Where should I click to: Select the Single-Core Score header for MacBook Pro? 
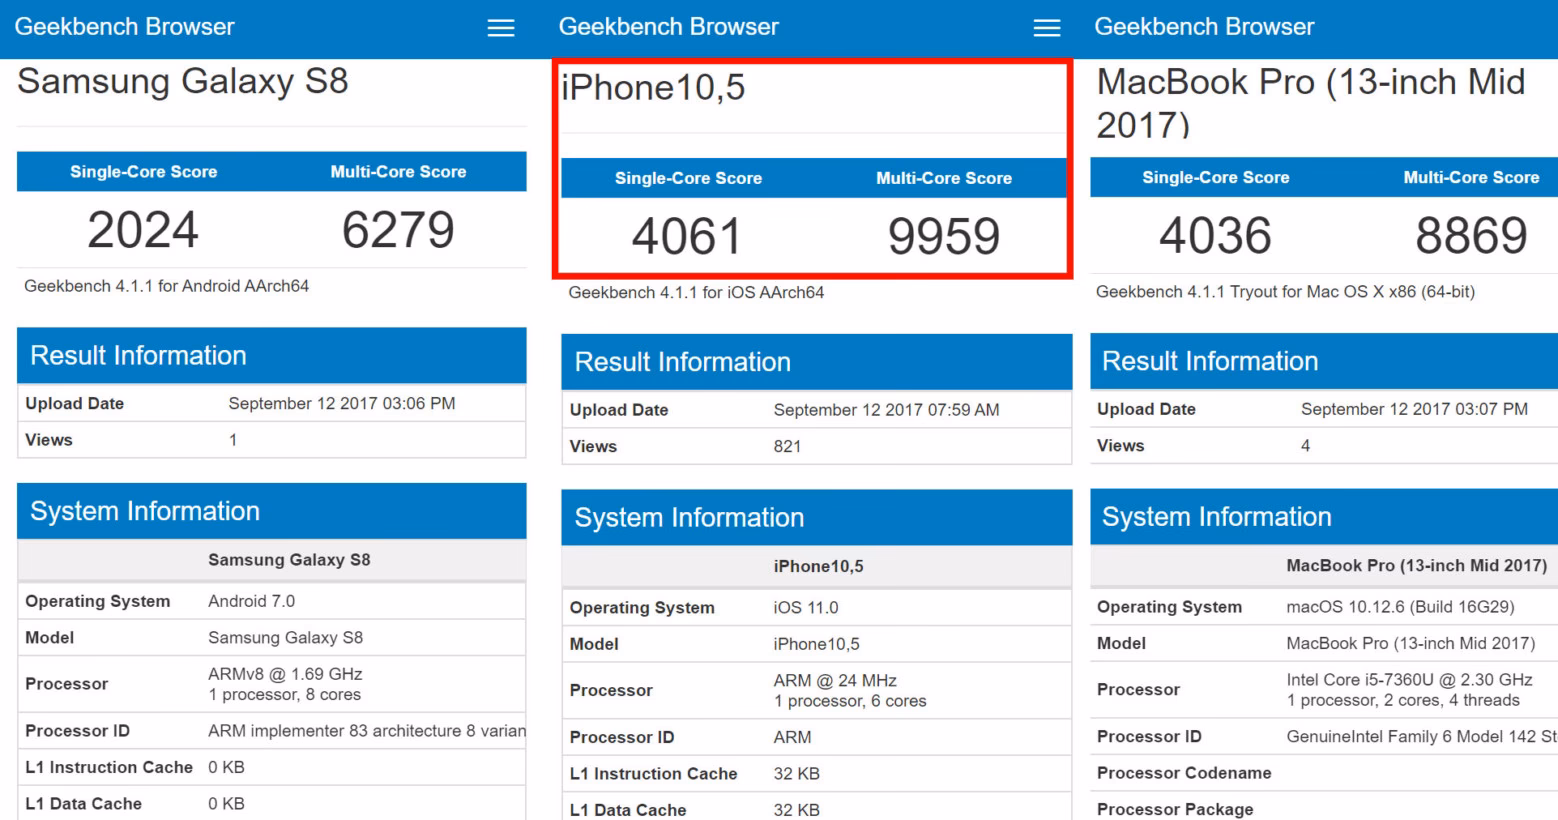coord(1215,177)
